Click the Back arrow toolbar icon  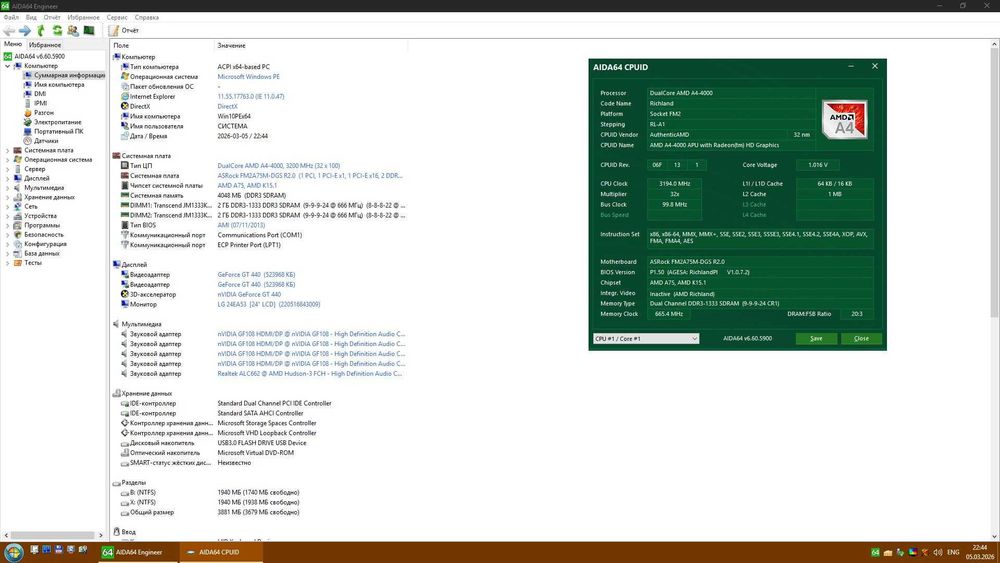9,31
